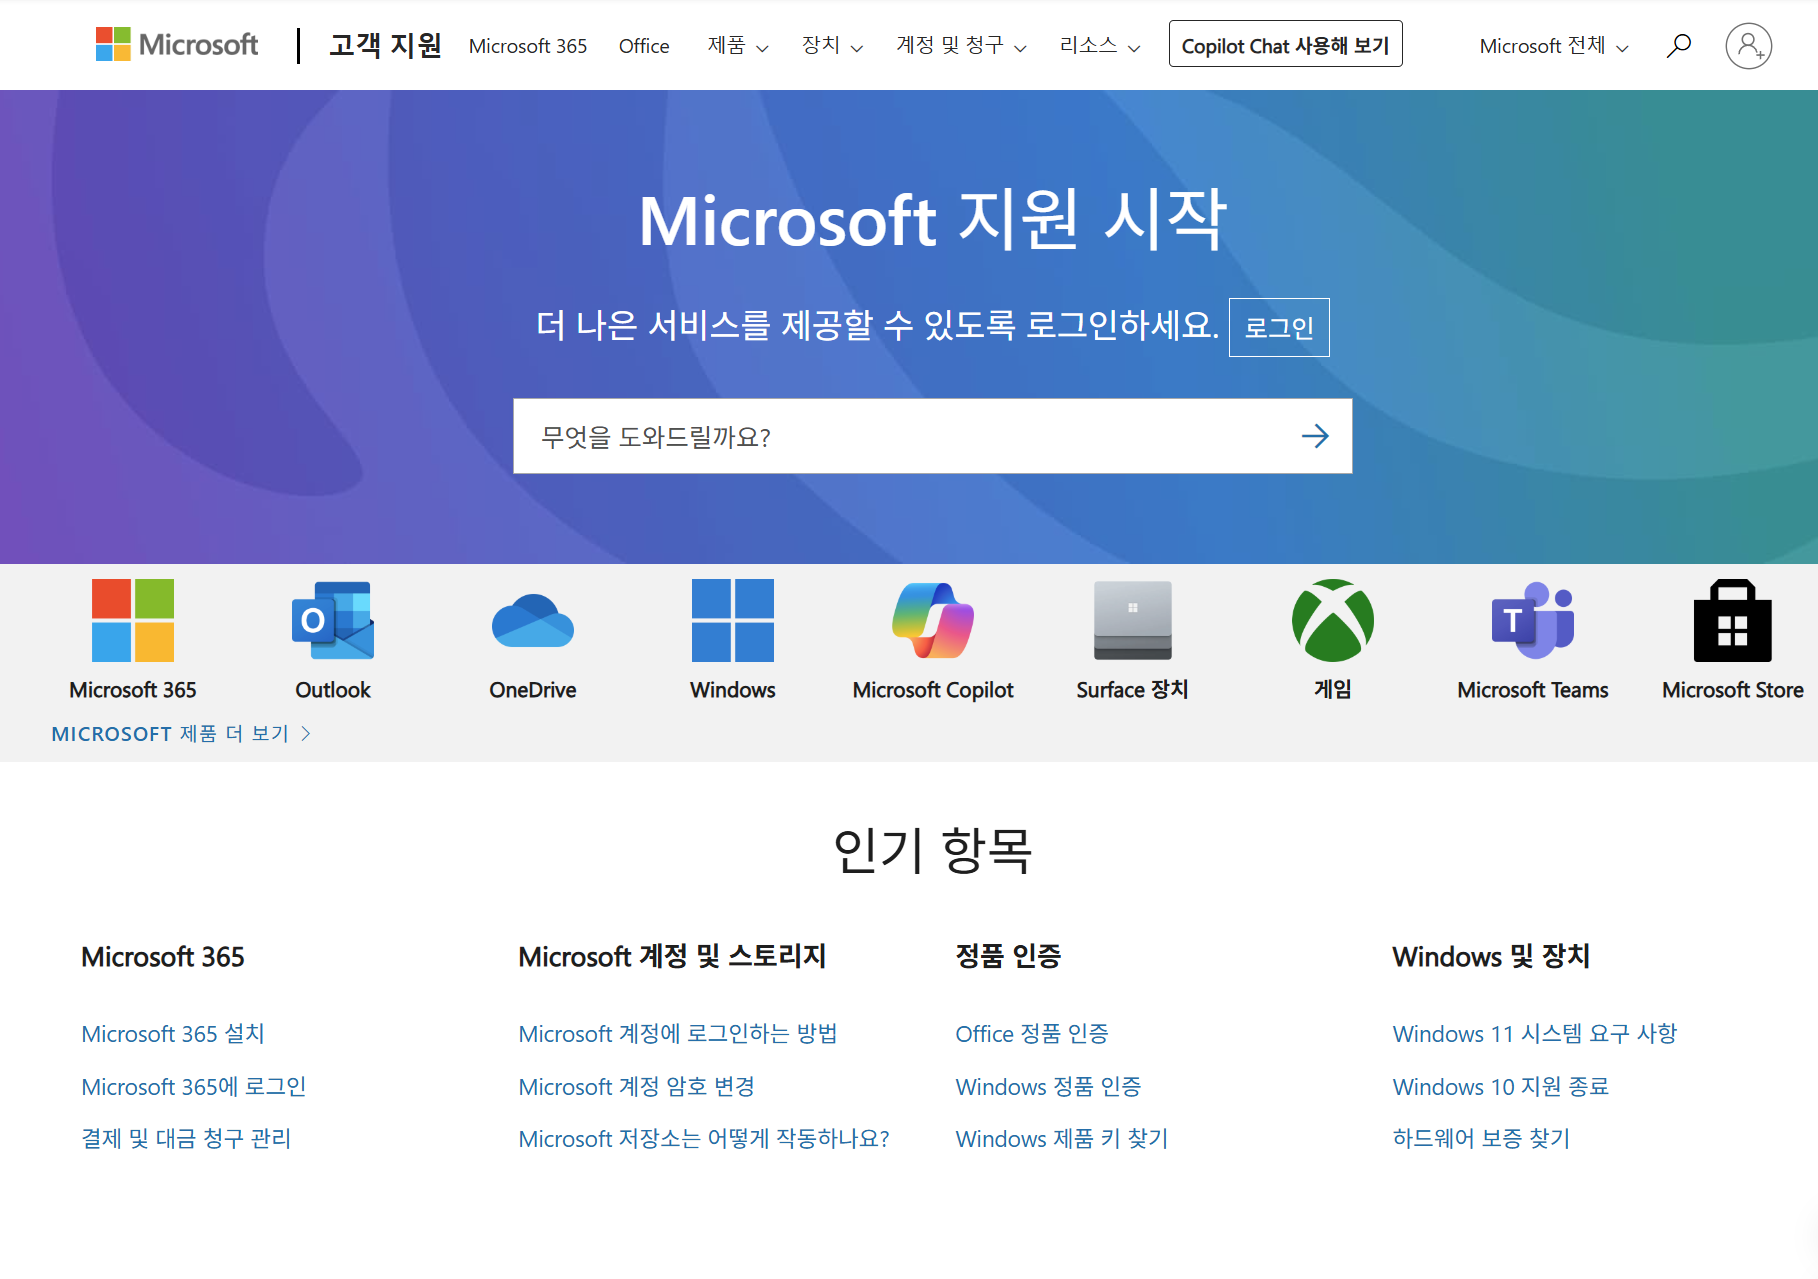This screenshot has width=1818, height=1279.
Task: Open 하드웨어 보증 찾기 link
Action: (1482, 1139)
